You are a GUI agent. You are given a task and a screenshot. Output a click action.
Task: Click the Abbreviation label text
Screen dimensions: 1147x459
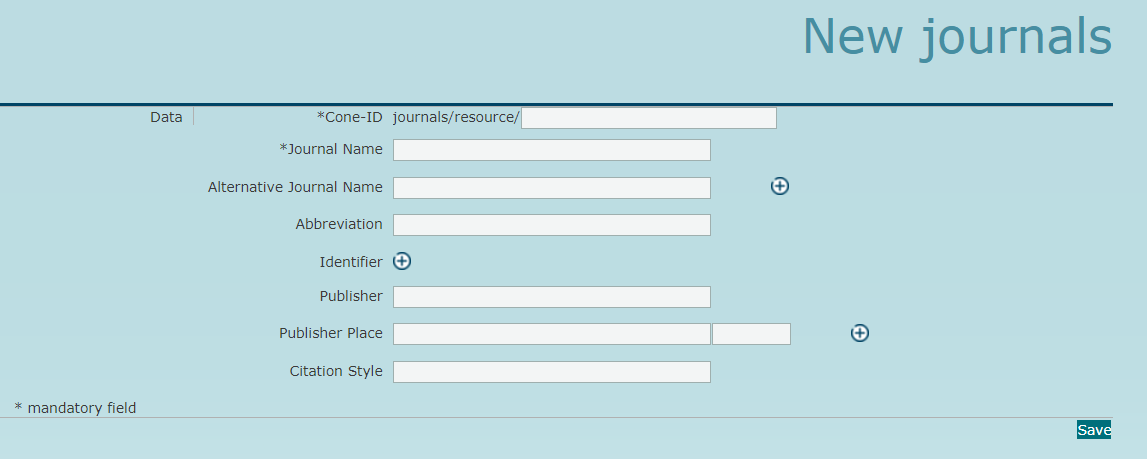pos(339,224)
